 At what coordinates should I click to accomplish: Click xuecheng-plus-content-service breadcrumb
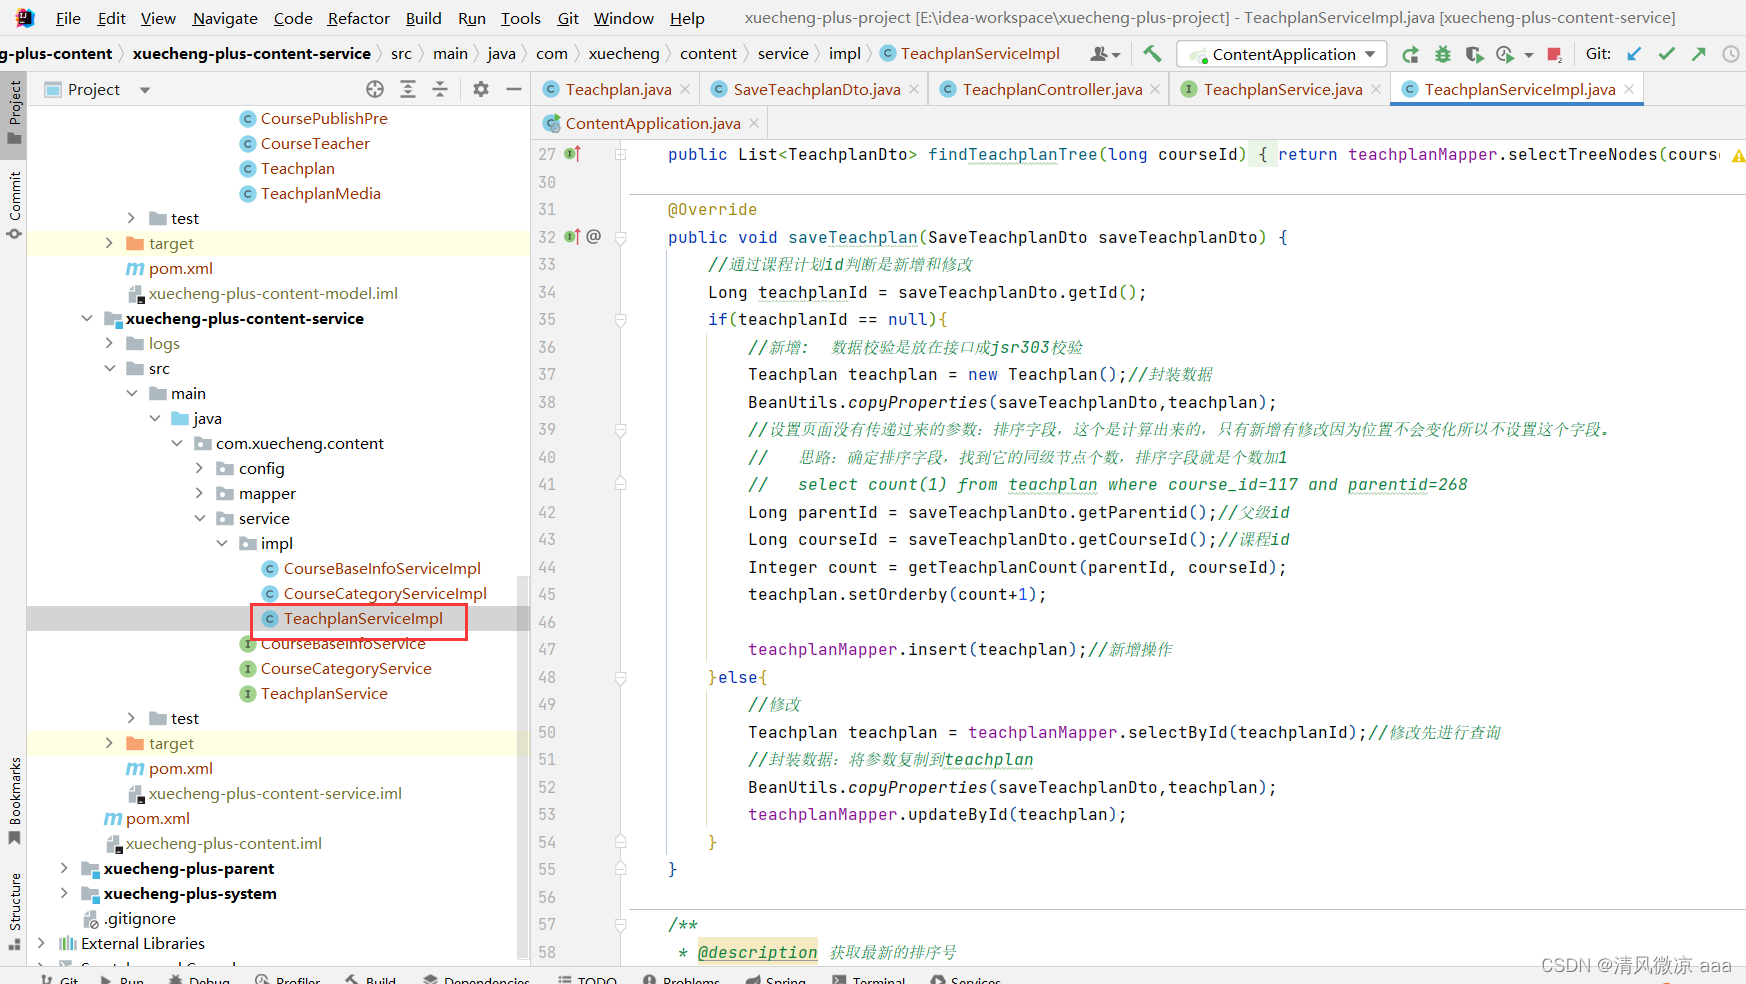pyautogui.click(x=251, y=54)
